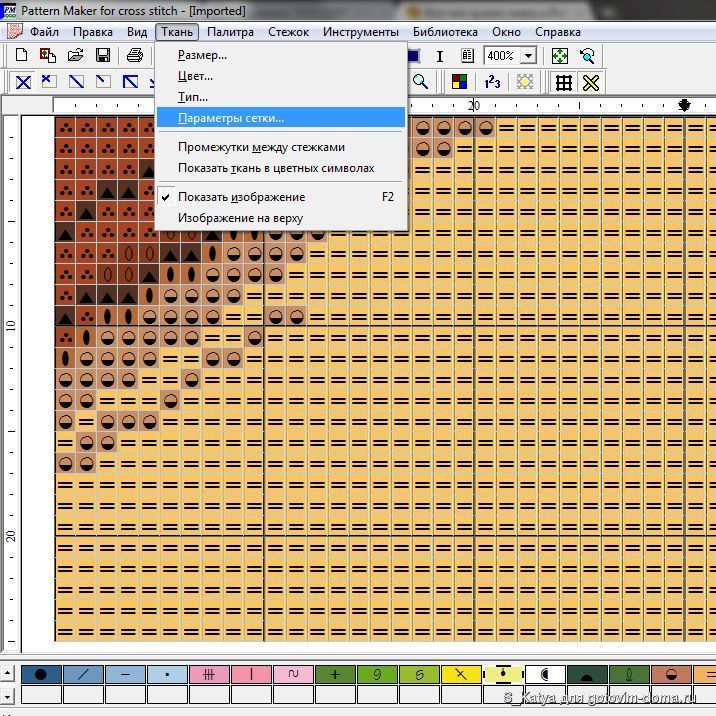
Task: Pick lime palette color with 5 symbol
Action: (x=419, y=674)
